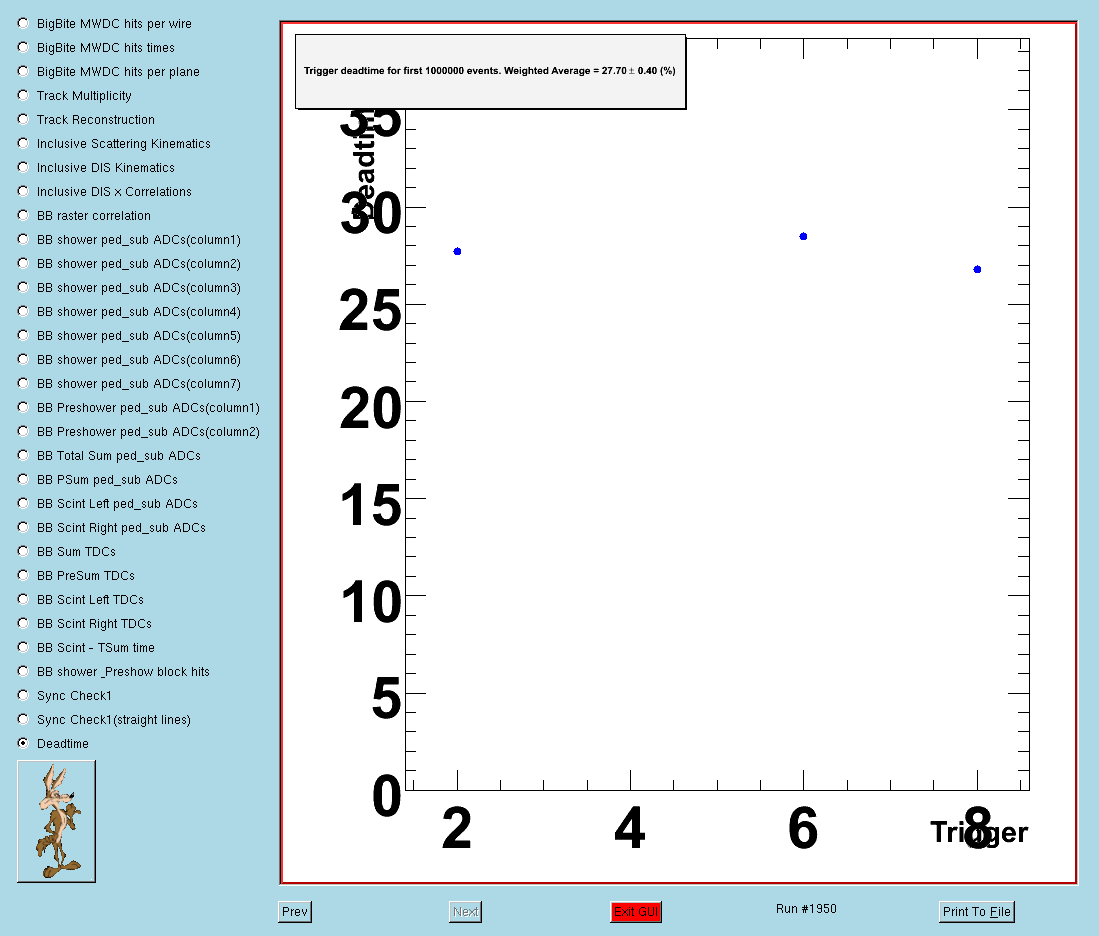Select Sync Check1(straight lines) option

click(x=23, y=719)
